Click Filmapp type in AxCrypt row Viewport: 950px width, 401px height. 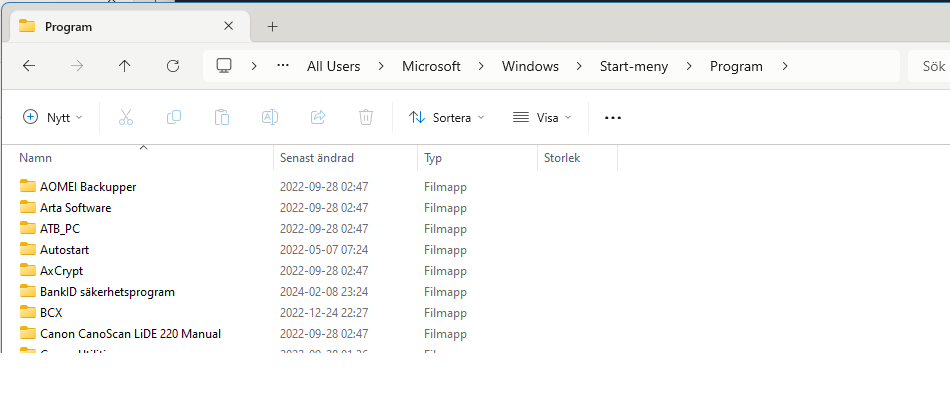tap(445, 271)
